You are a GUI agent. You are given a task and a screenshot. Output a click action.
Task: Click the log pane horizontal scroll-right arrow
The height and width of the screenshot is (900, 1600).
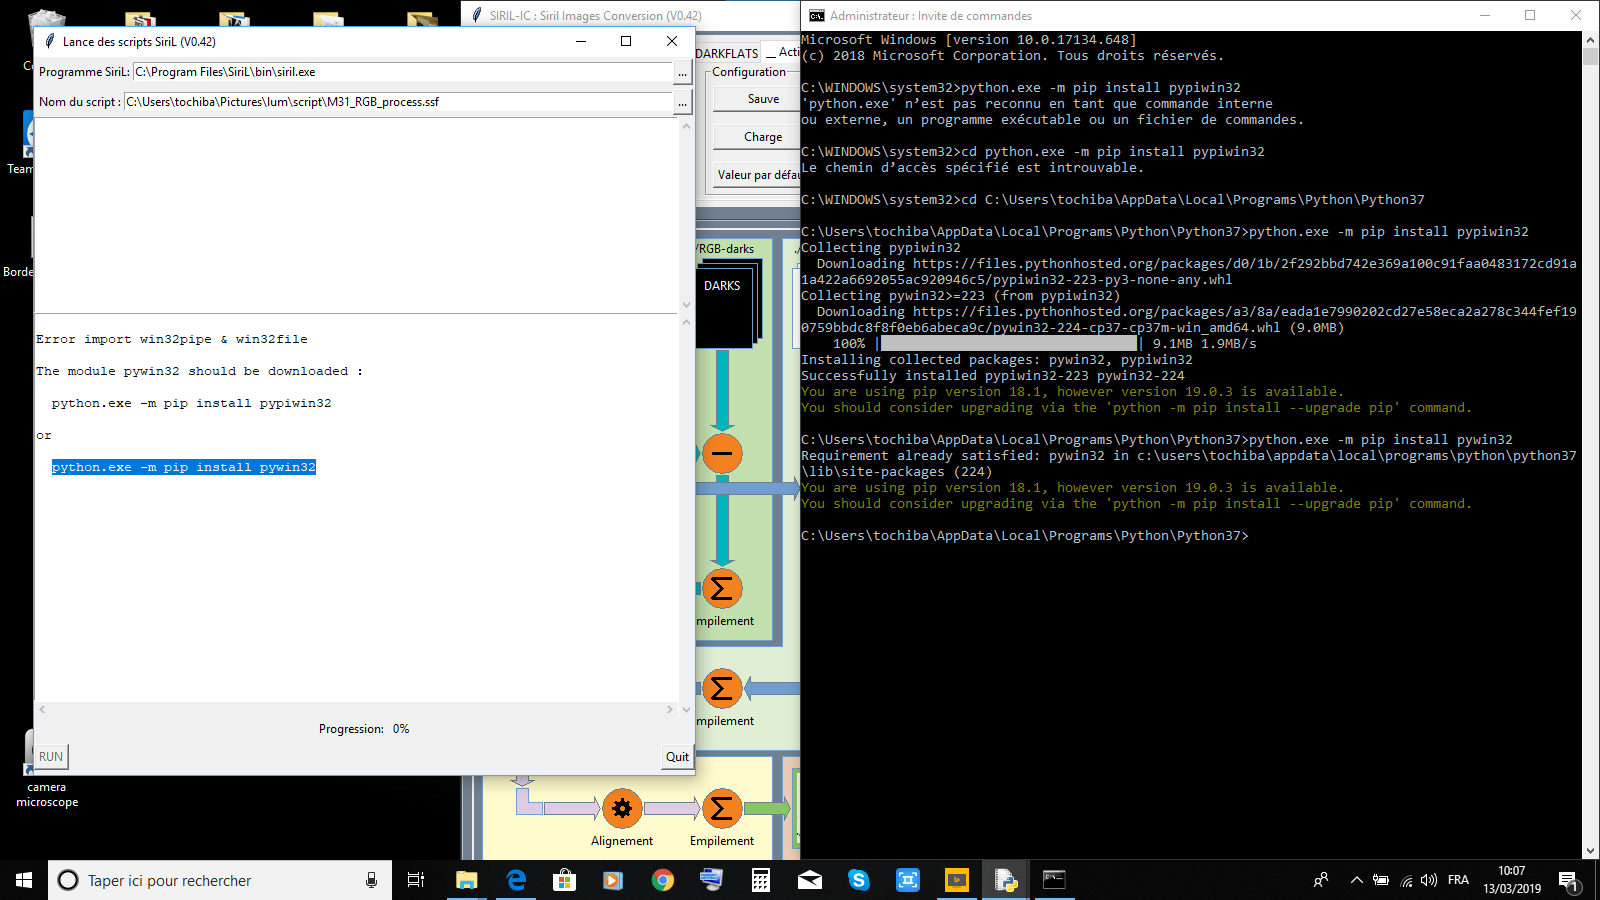(x=670, y=709)
